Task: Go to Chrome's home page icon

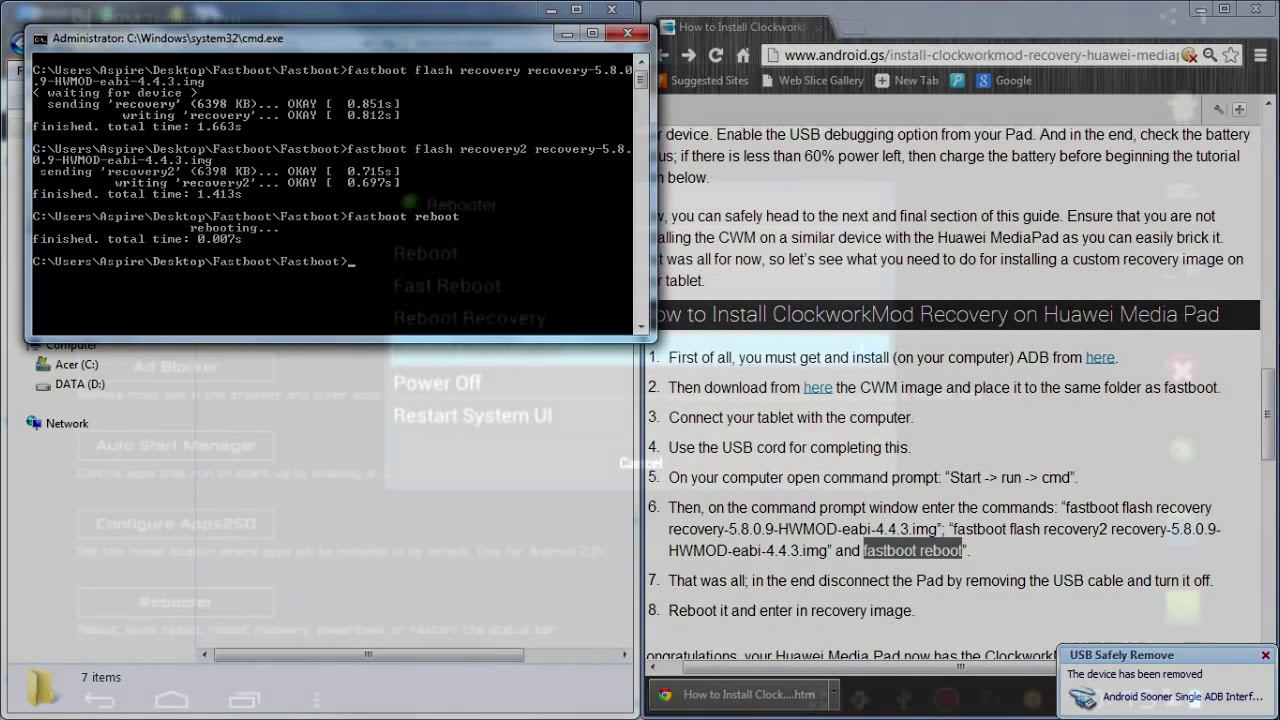Action: pos(743,55)
